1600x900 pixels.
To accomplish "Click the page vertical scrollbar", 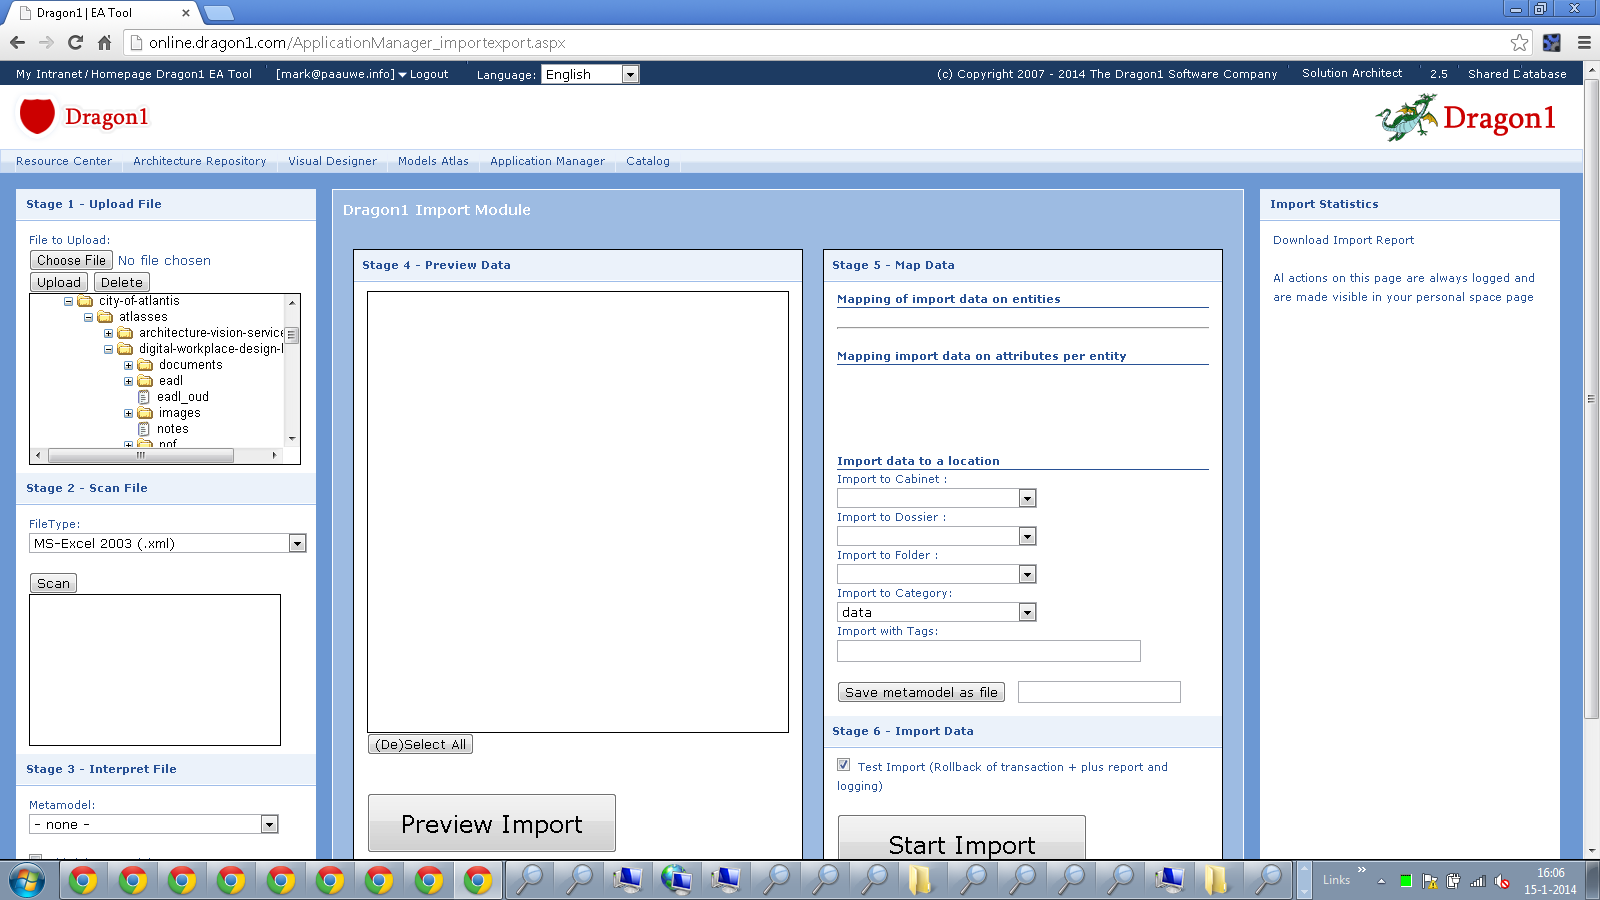I will tap(1592, 398).
